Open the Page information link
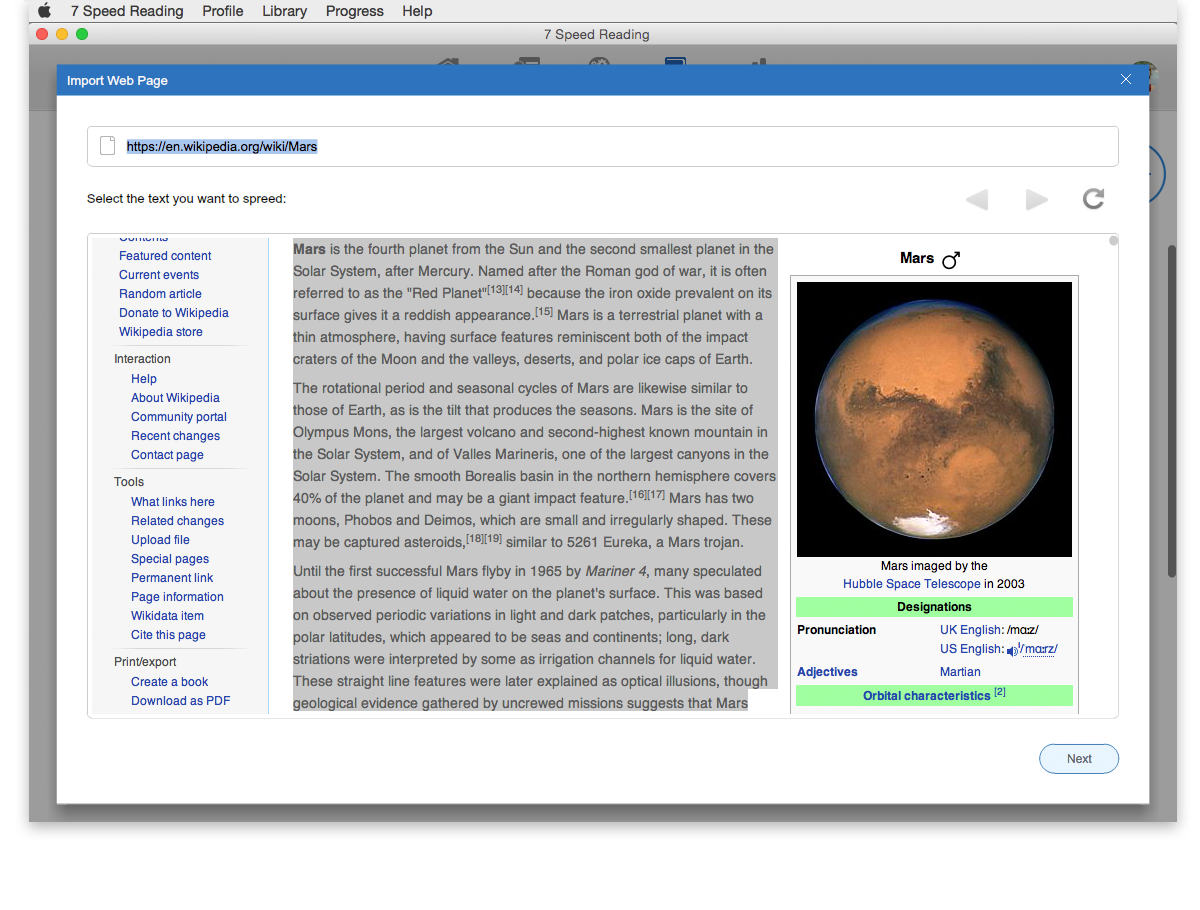The height and width of the screenshot is (910, 1200). [177, 597]
